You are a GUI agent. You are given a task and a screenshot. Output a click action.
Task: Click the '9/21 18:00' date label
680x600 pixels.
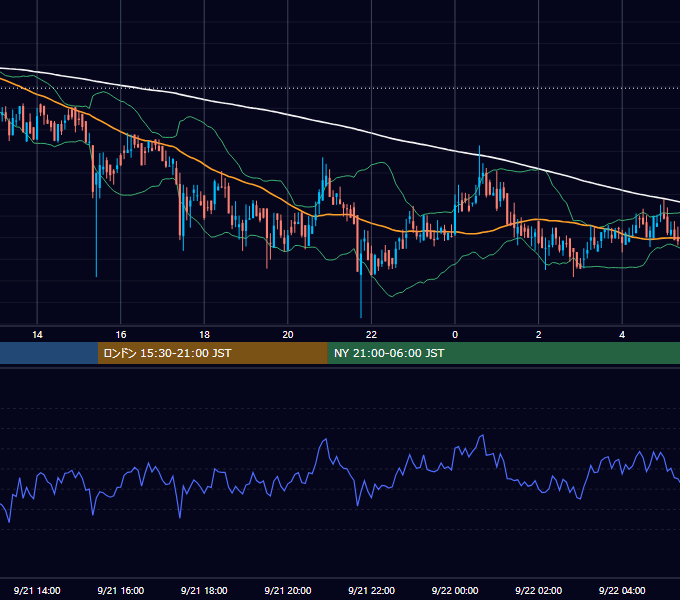(204, 590)
